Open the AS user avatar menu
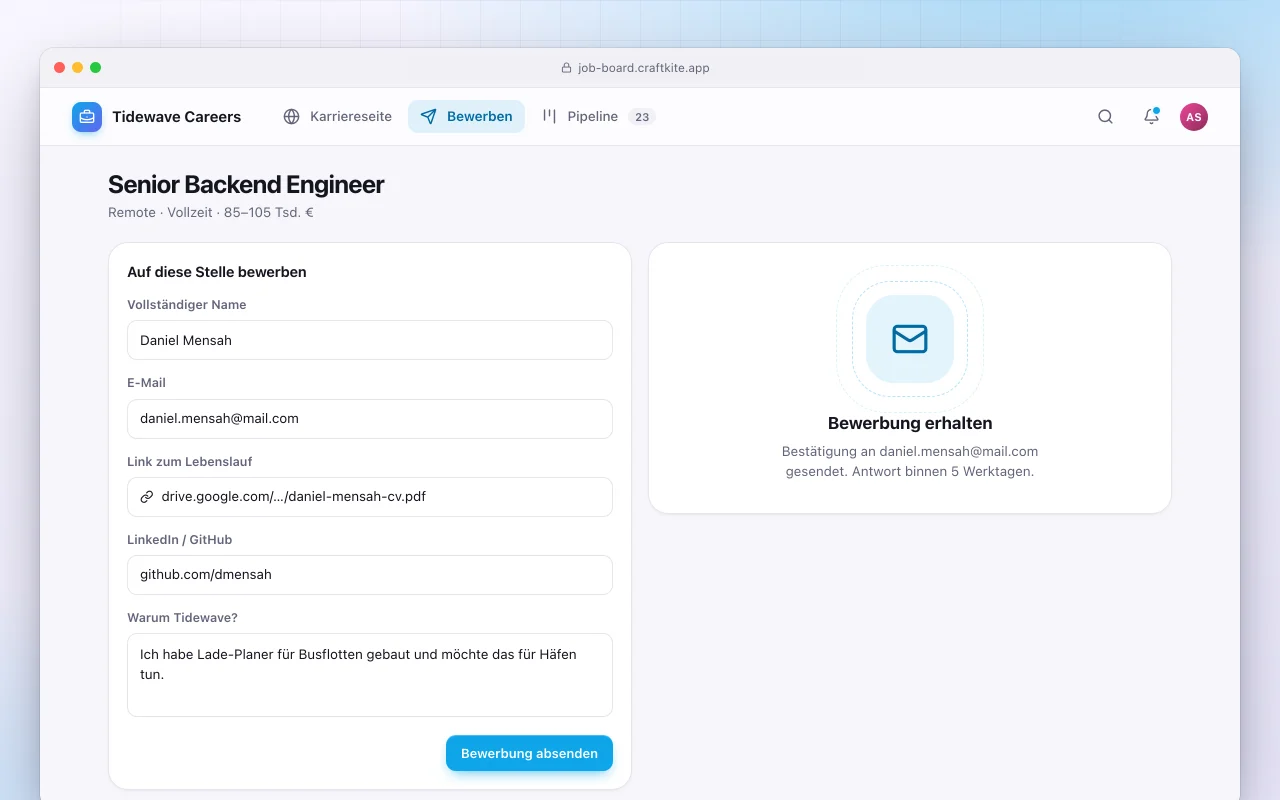The width and height of the screenshot is (1280, 800). [1194, 117]
